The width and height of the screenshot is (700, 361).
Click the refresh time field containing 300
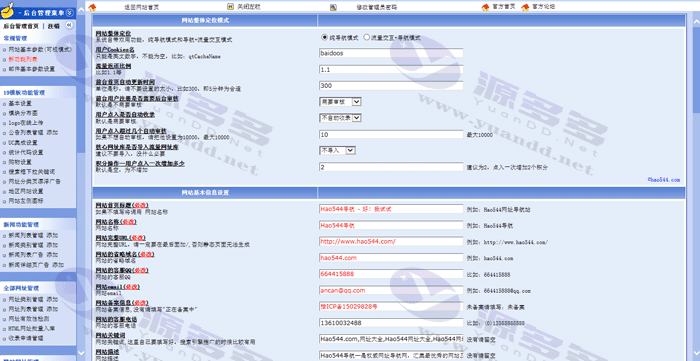[x=391, y=86]
